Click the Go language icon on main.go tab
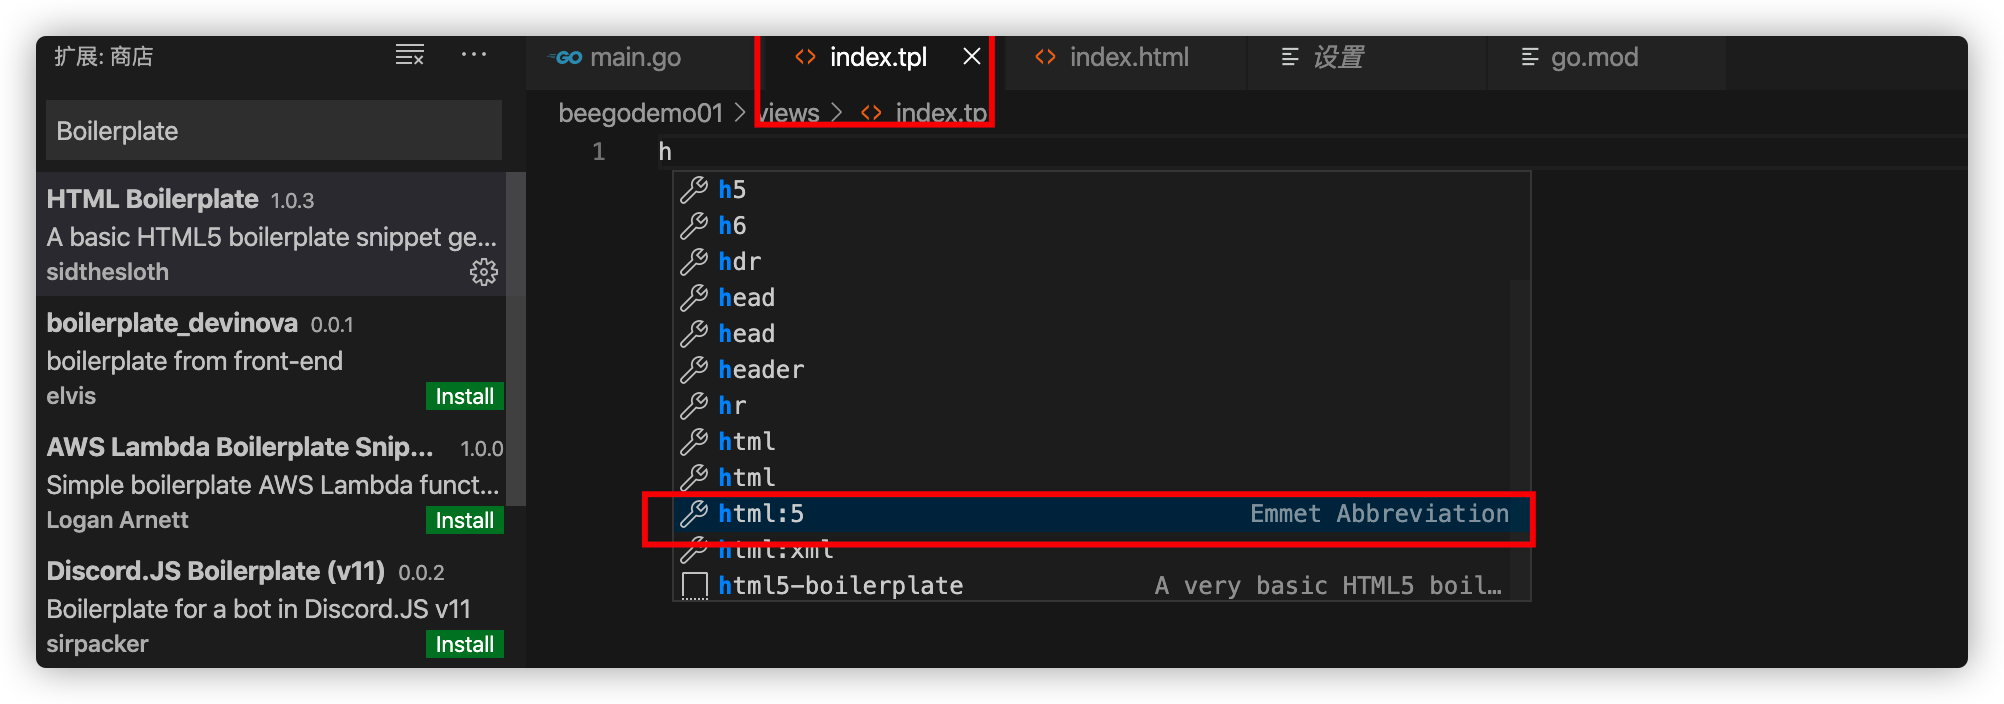The image size is (2004, 704). pos(566,57)
